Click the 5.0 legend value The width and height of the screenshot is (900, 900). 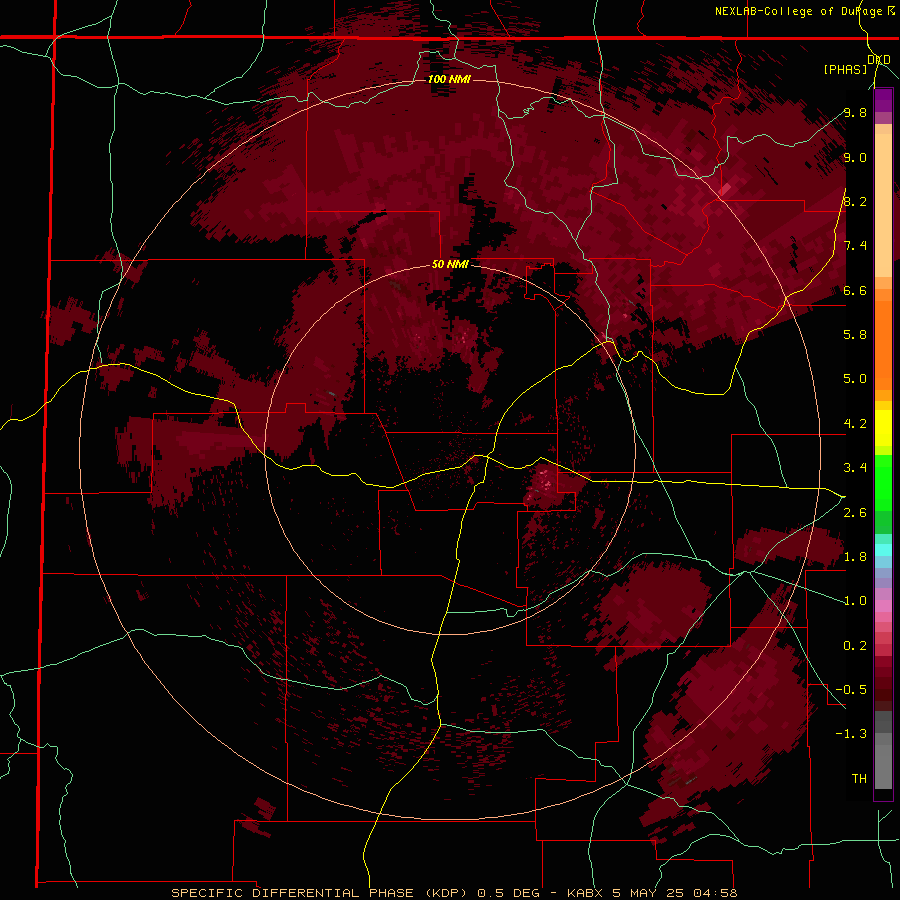855,379
